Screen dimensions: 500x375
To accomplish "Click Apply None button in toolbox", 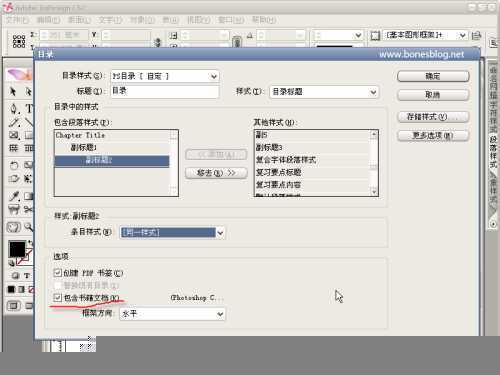I will (31, 289).
